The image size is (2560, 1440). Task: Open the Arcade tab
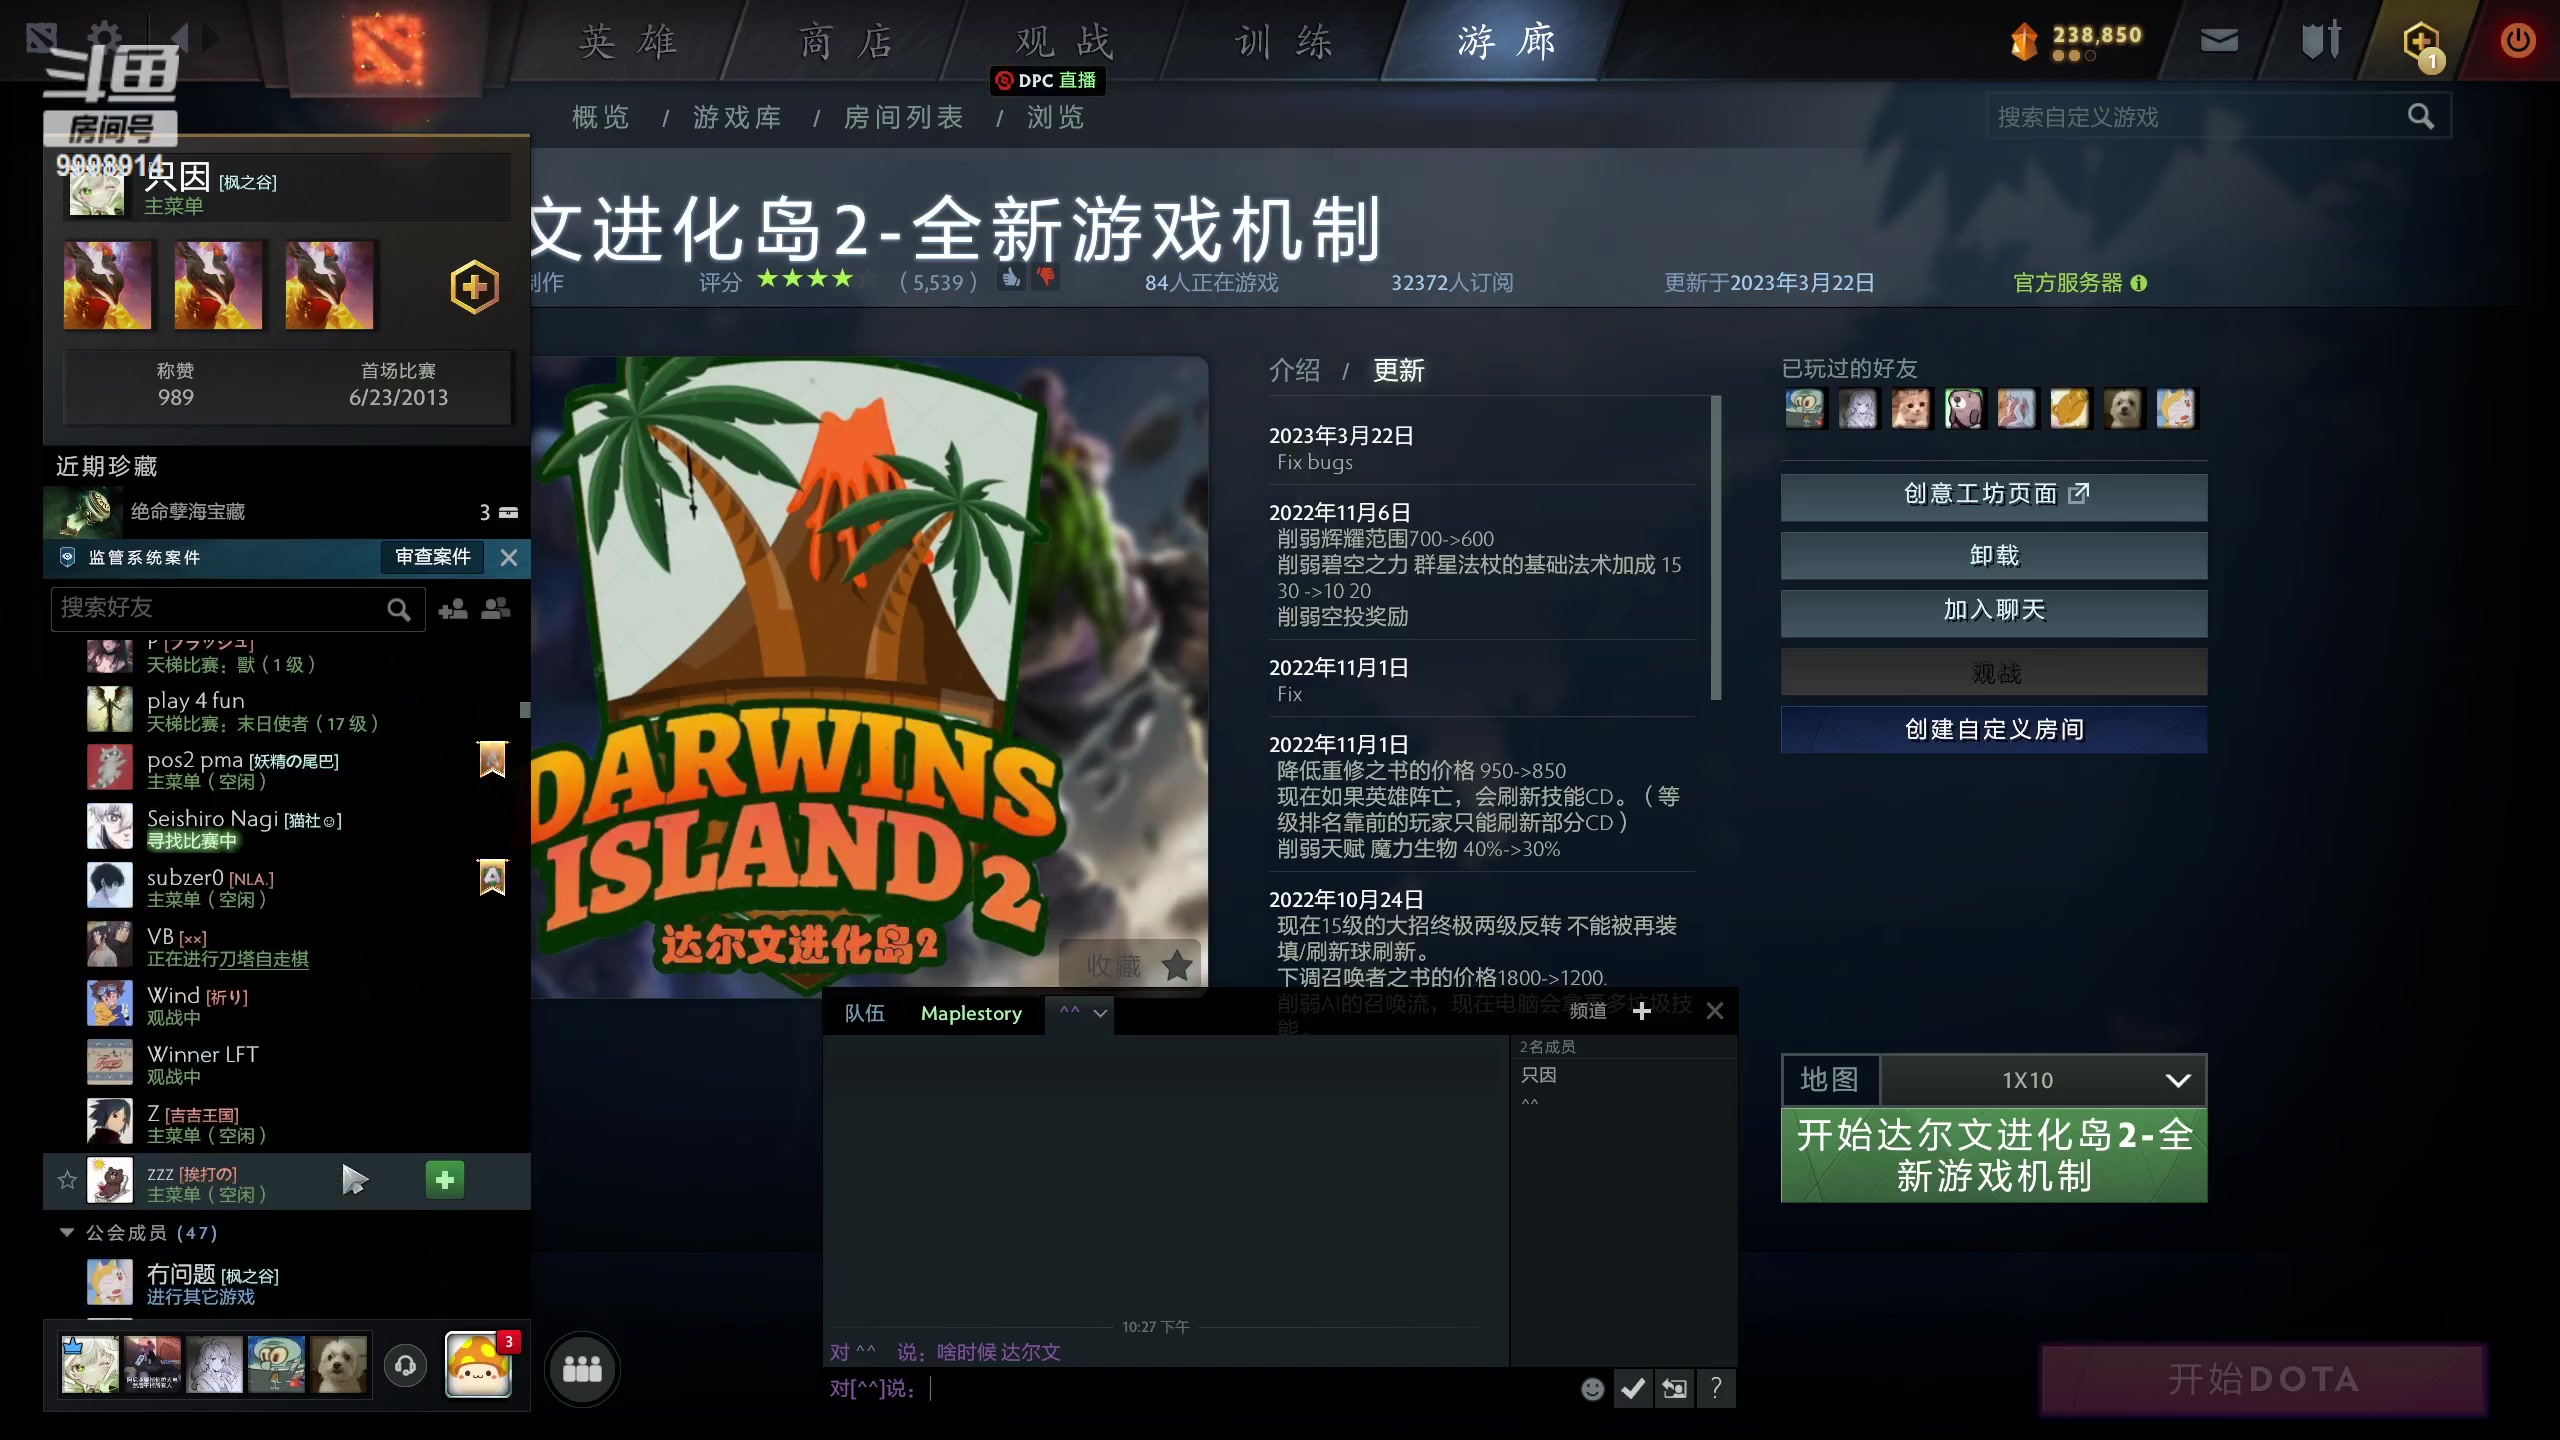[1506, 42]
